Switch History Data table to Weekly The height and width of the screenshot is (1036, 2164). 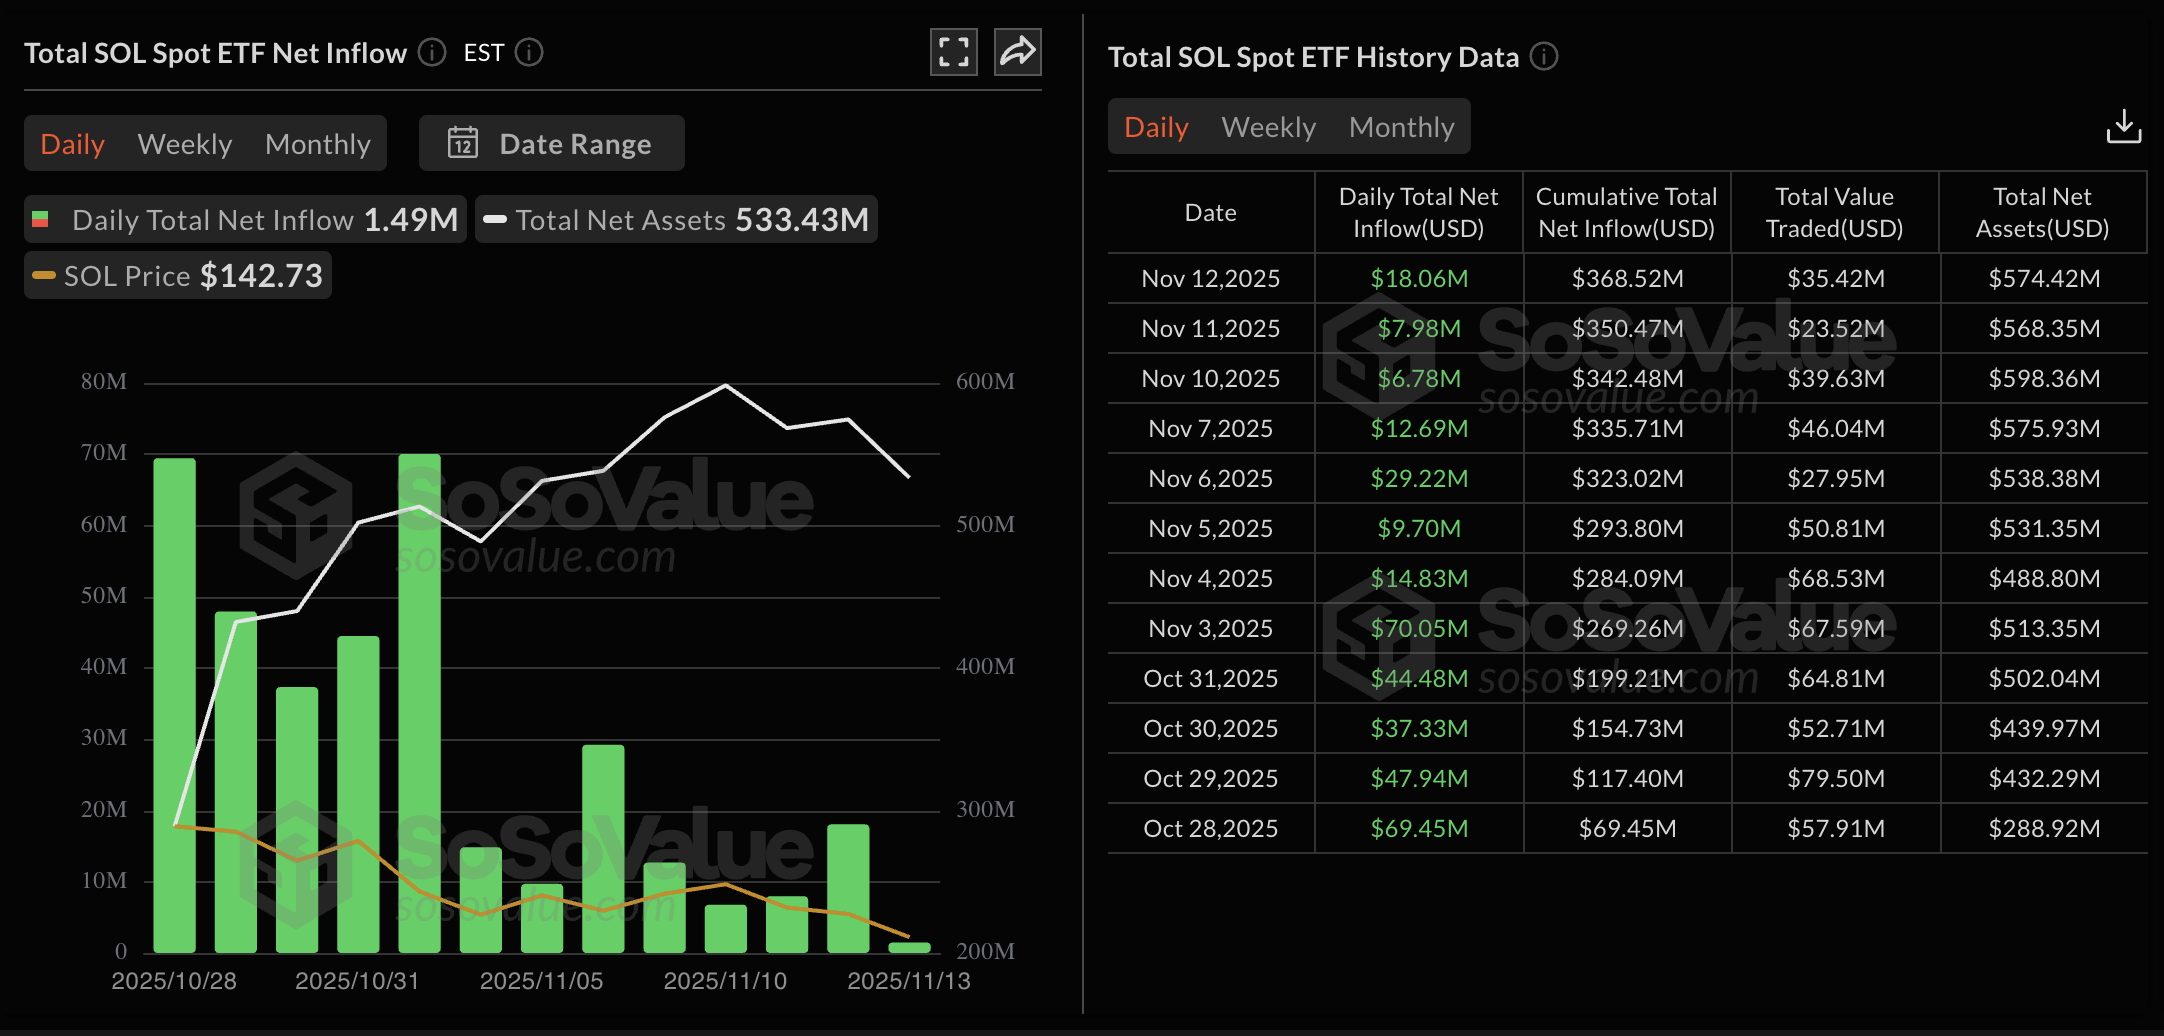(x=1267, y=126)
